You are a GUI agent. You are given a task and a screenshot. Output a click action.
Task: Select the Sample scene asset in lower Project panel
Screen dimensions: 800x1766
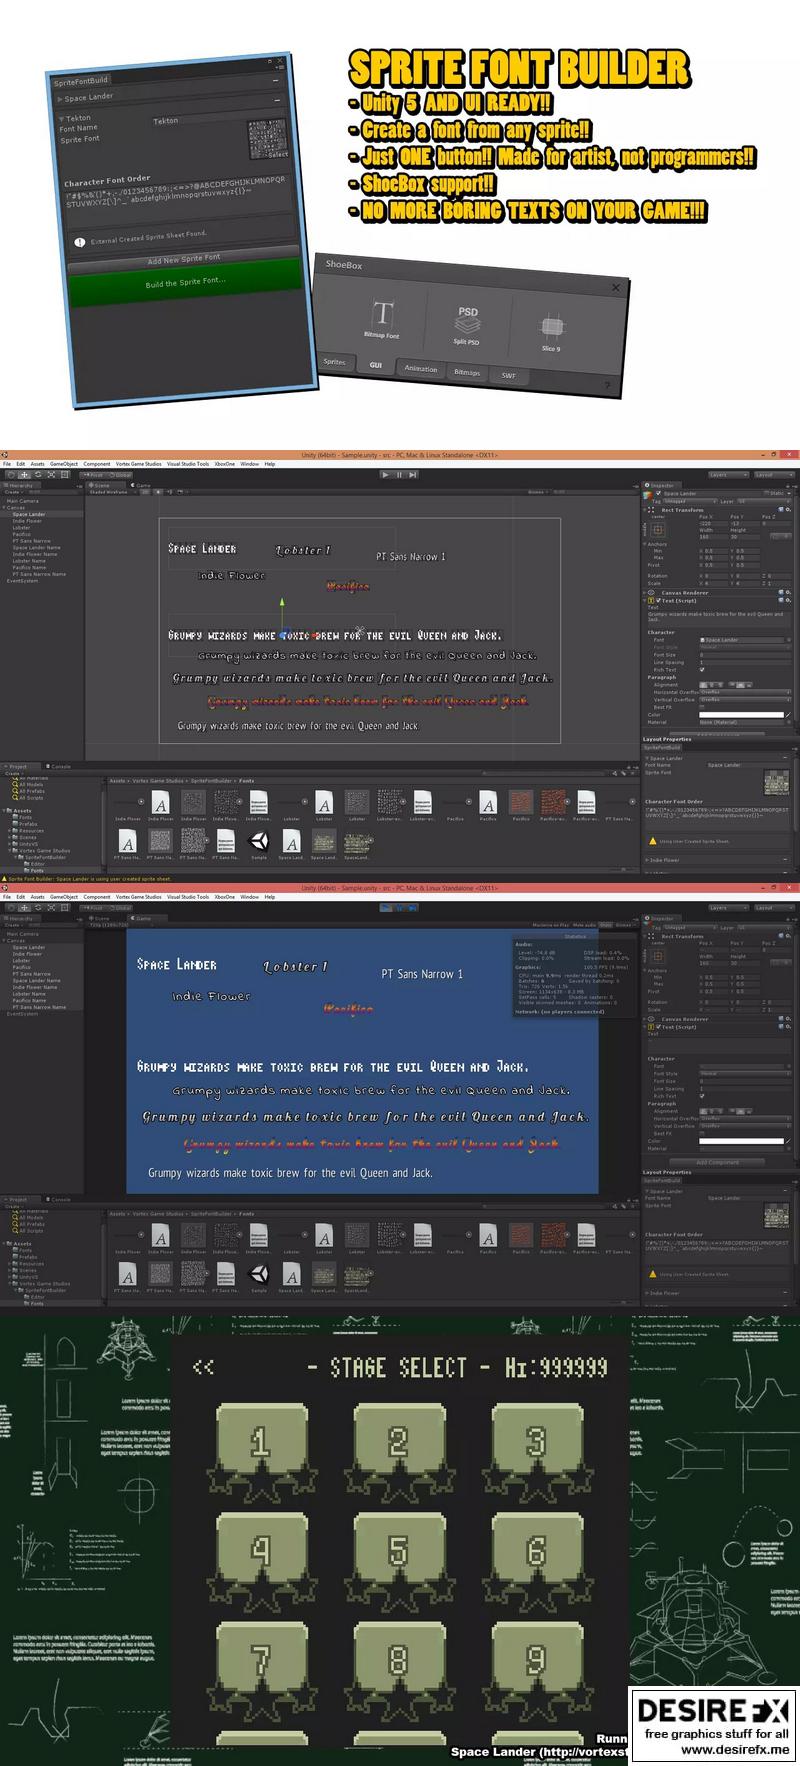point(259,1275)
